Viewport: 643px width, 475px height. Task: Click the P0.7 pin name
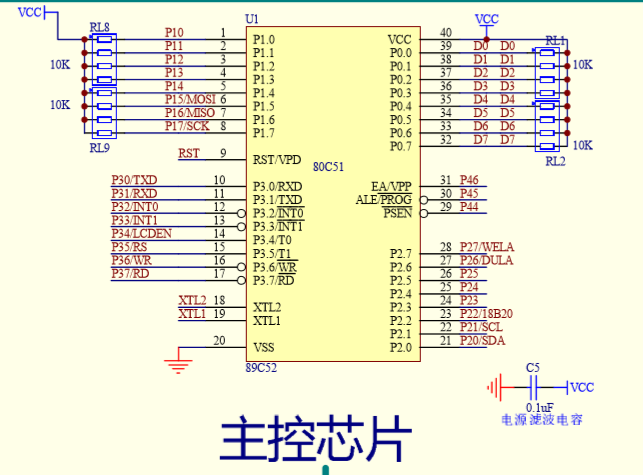pyautogui.click(x=401, y=146)
